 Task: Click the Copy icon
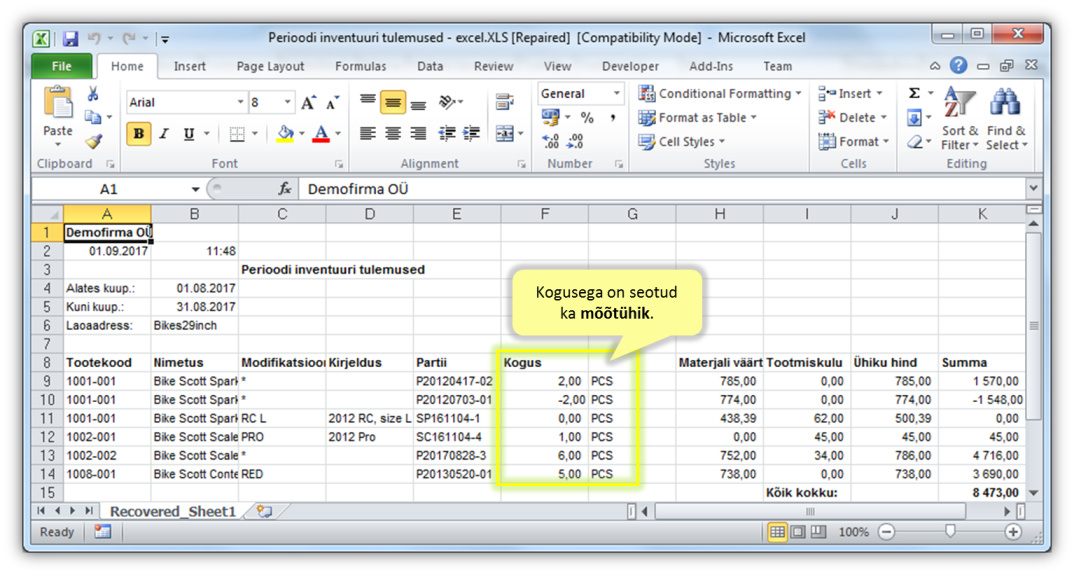(x=92, y=118)
